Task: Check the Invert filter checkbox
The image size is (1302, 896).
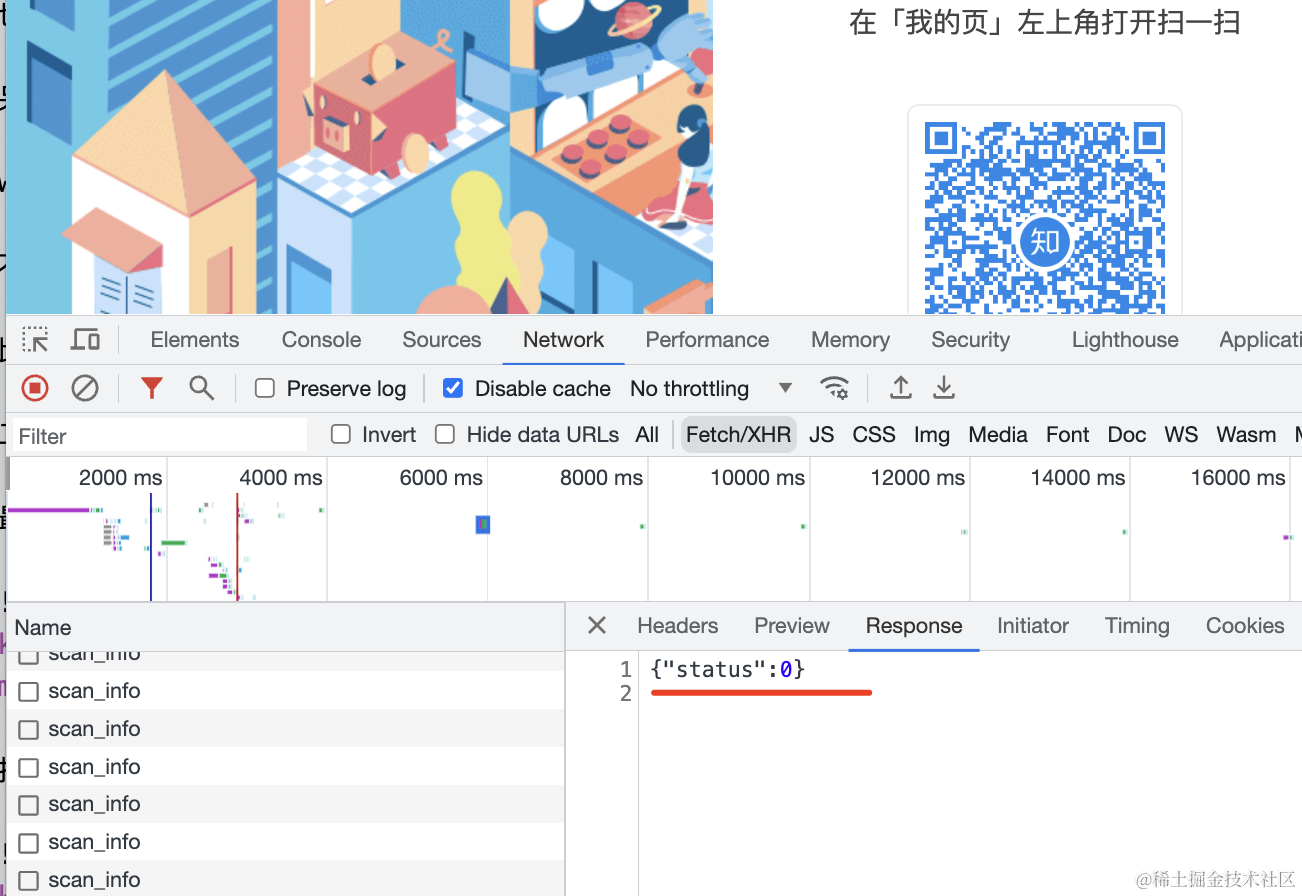Action: click(341, 434)
